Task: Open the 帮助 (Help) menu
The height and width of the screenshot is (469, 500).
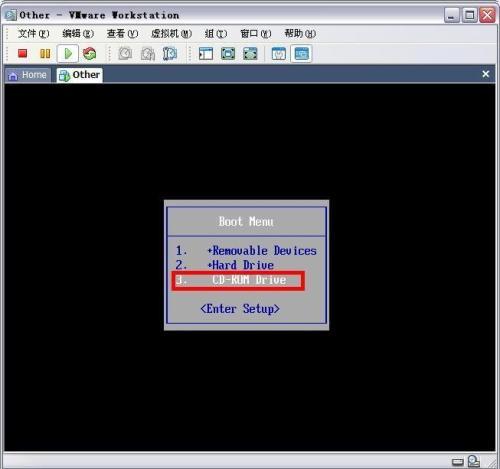Action: coord(300,33)
